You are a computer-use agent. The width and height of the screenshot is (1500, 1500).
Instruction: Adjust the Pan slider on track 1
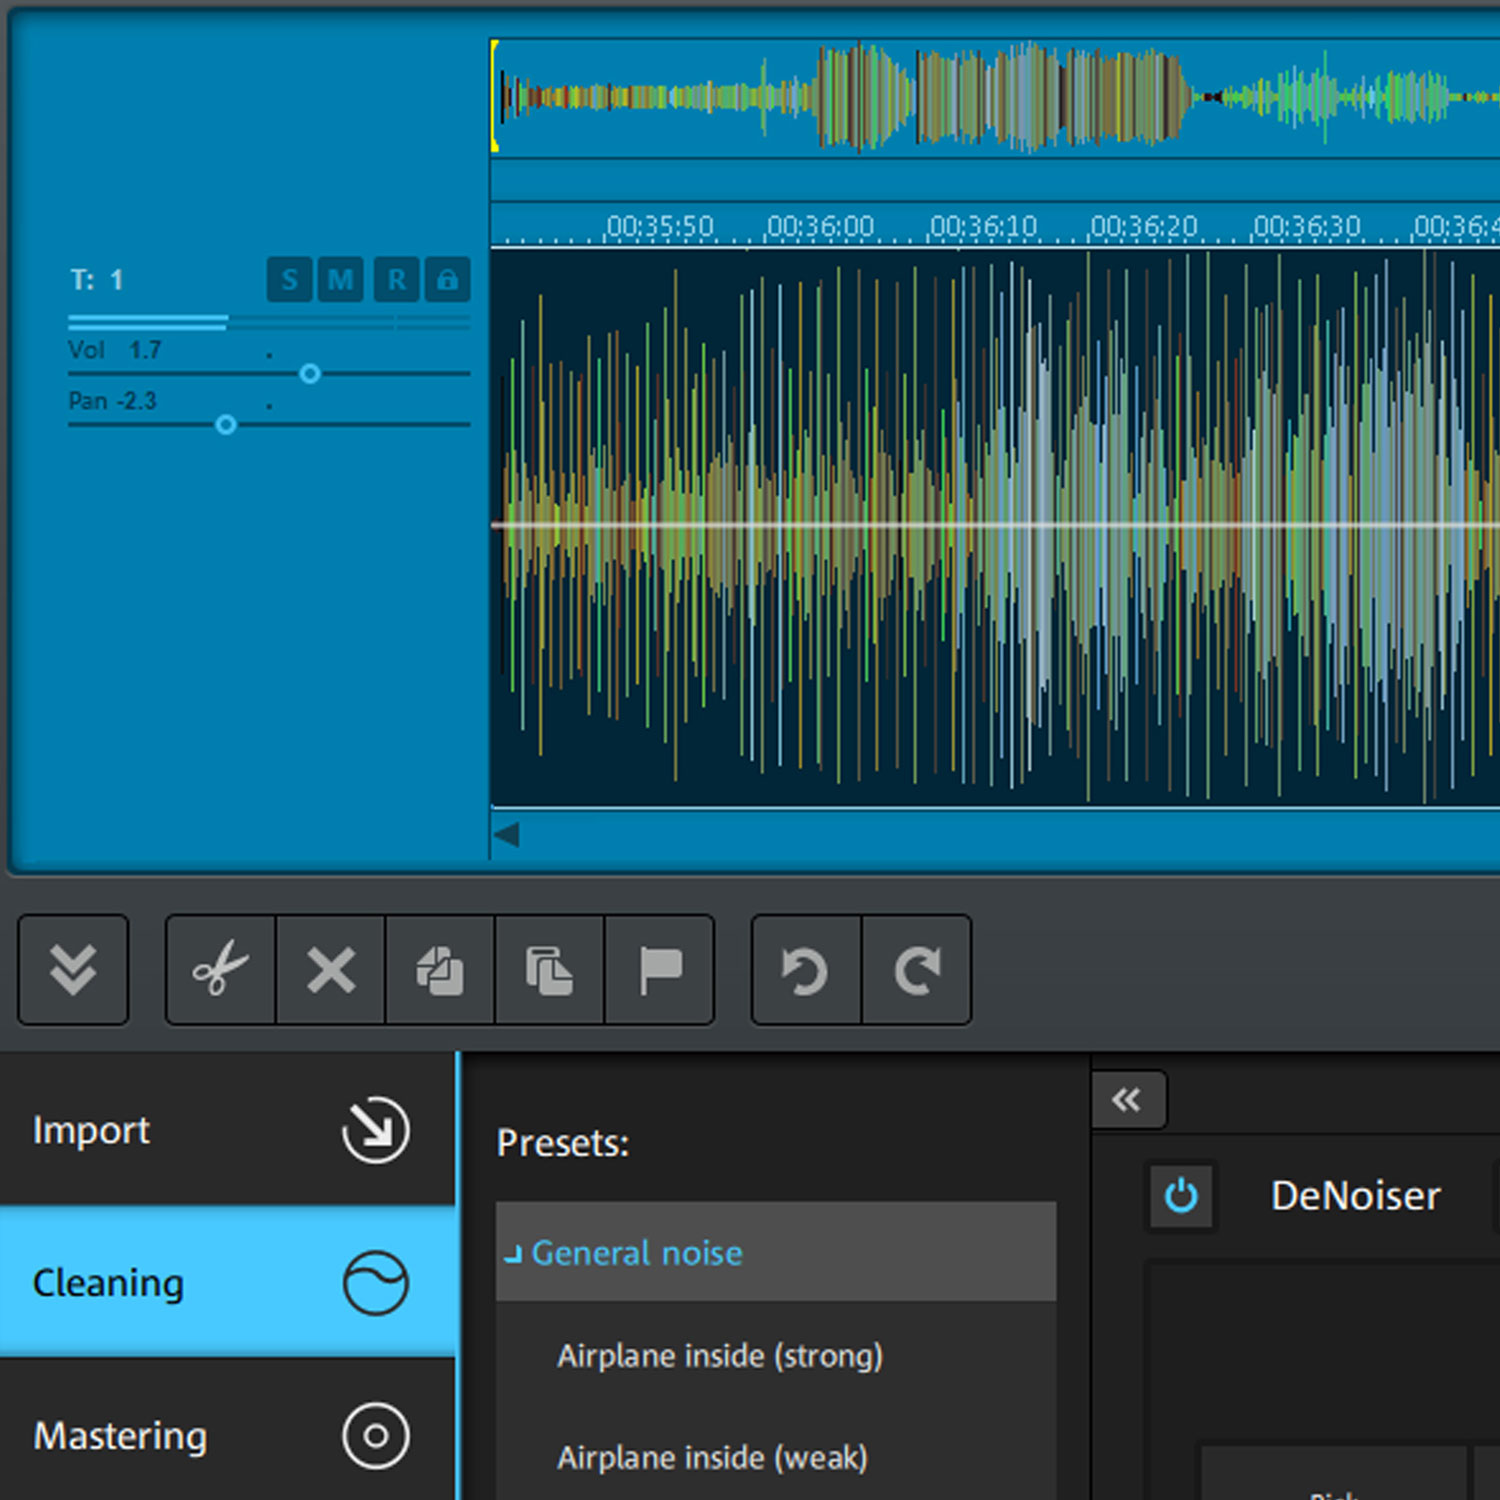click(225, 424)
